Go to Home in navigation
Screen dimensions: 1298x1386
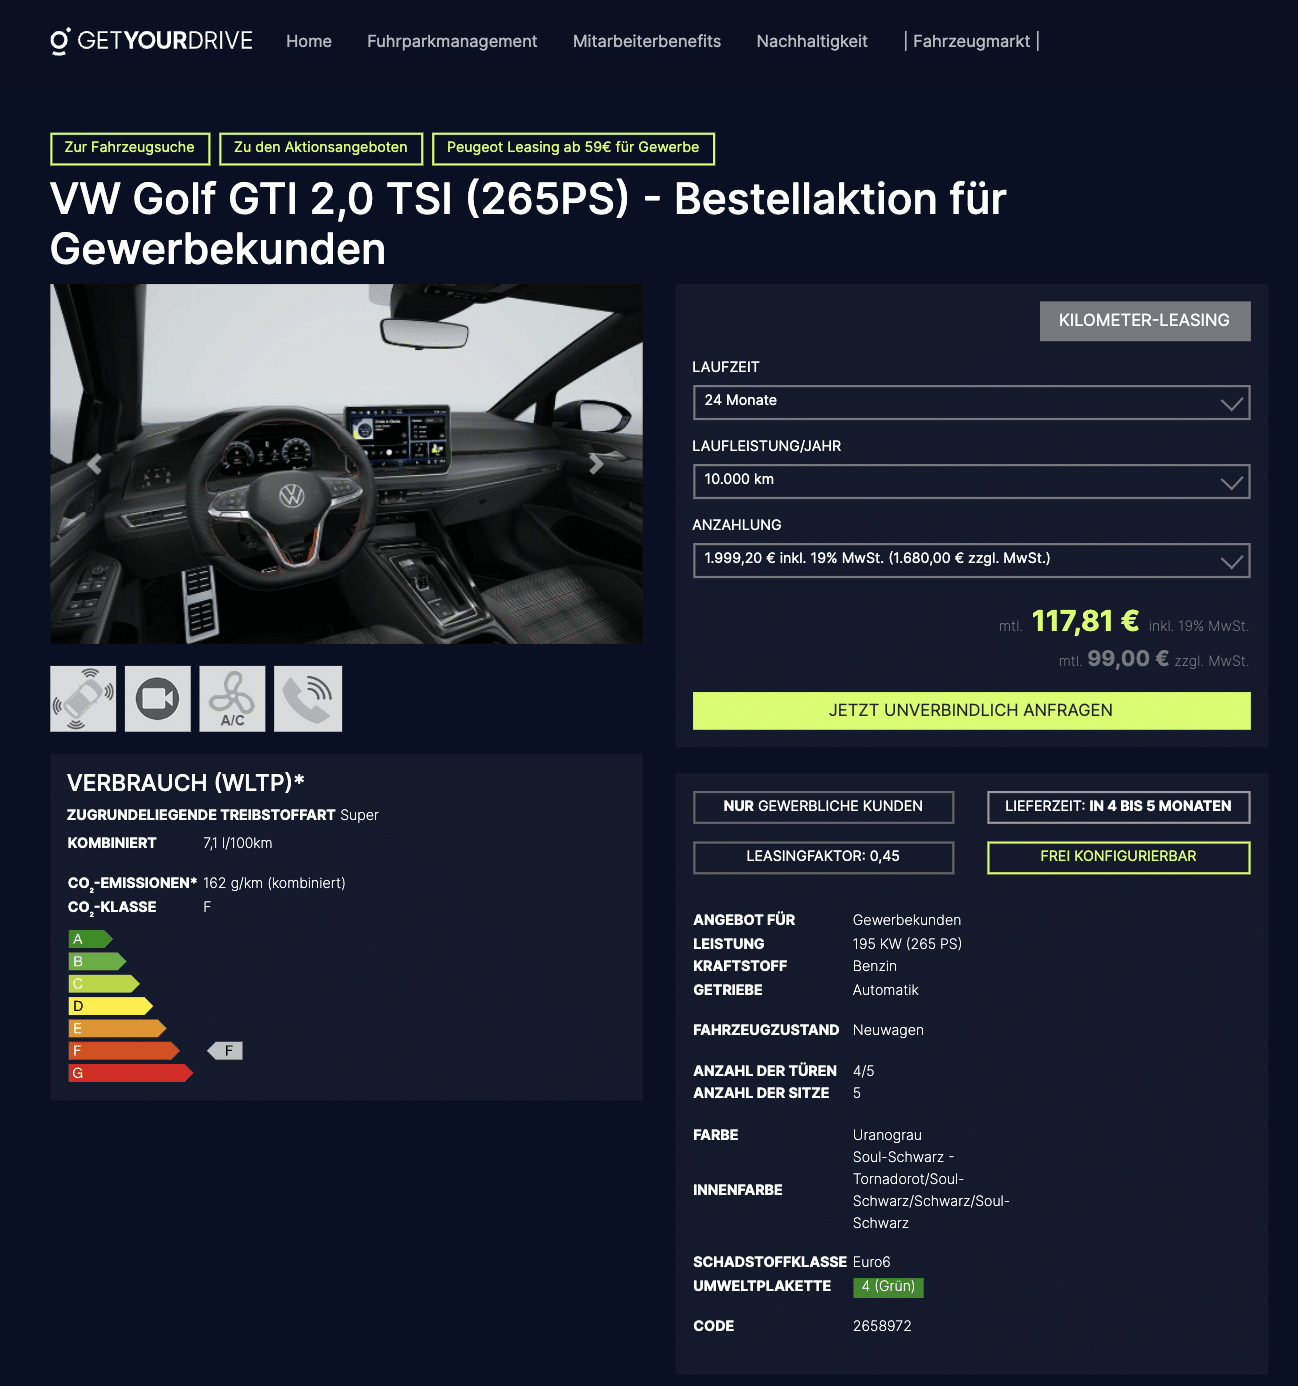[309, 41]
